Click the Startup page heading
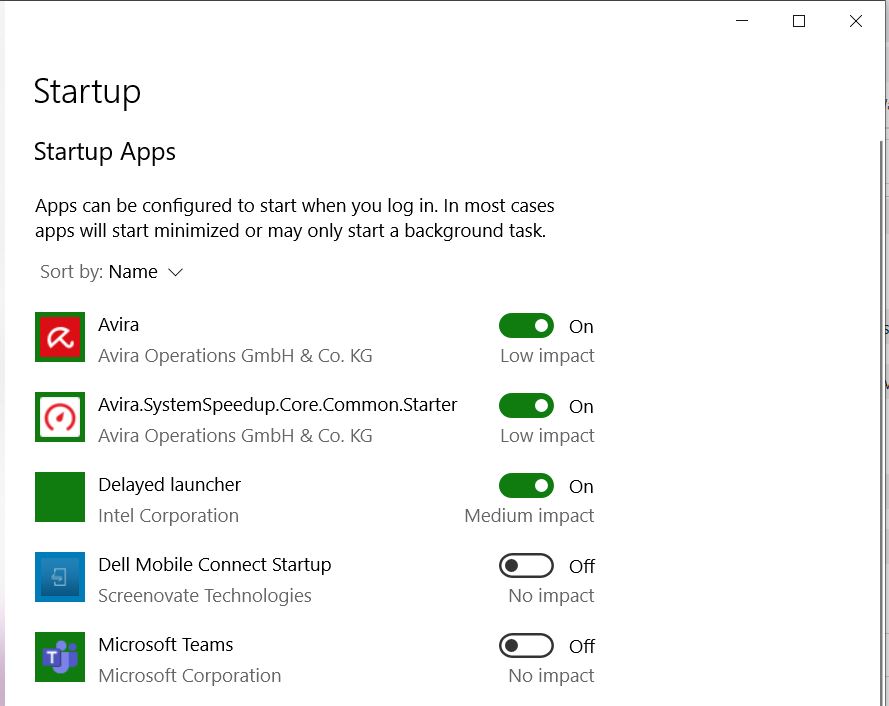Screen dimensions: 889x706 pos(87,91)
